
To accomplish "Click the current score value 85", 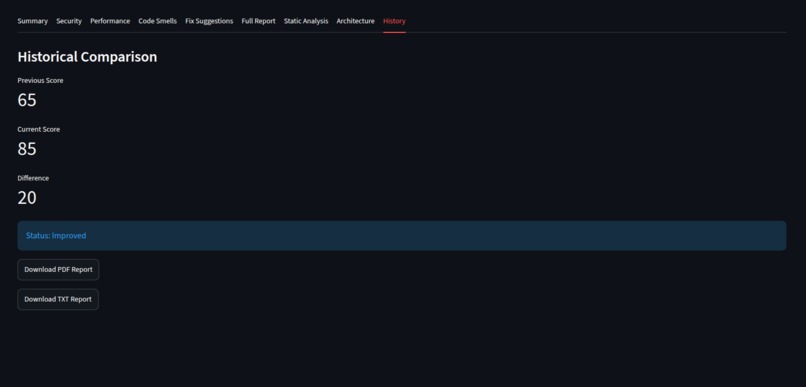I will click(27, 149).
